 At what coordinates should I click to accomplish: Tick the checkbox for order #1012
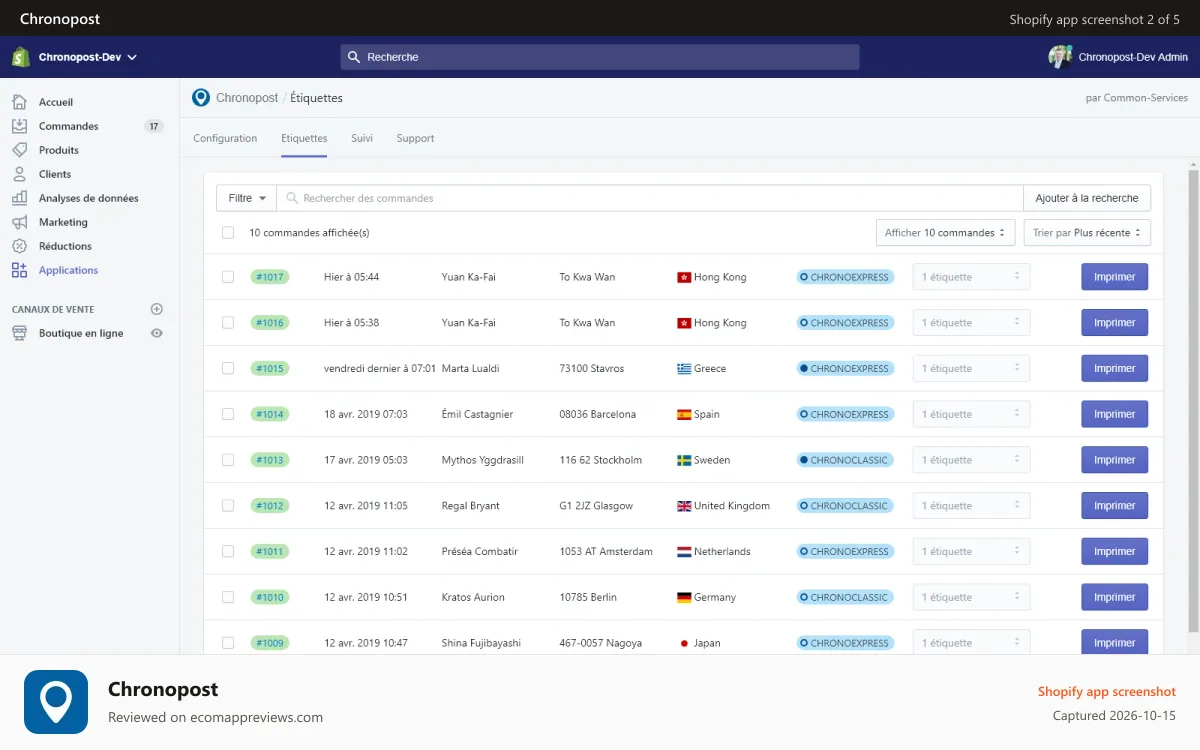click(x=228, y=506)
